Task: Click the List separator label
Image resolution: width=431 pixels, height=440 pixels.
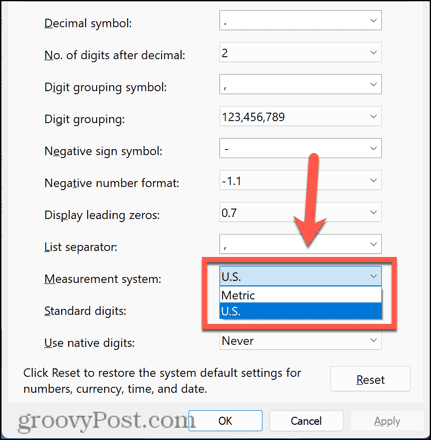Action: click(x=81, y=247)
